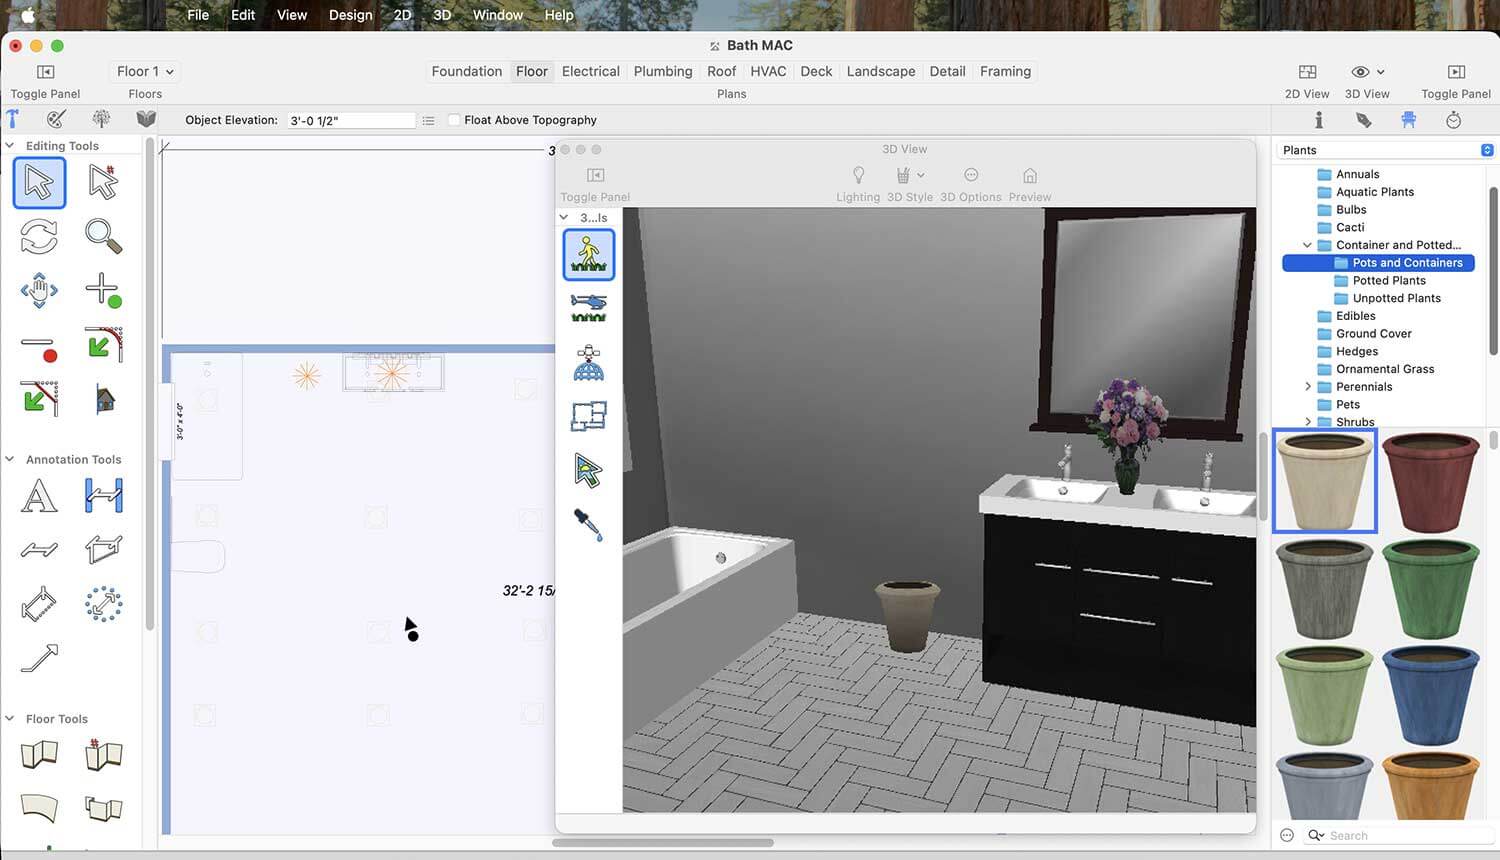Image resolution: width=1500 pixels, height=860 pixels.
Task: Choose the walkthrough view icon in 3D panel
Action: coord(588,254)
